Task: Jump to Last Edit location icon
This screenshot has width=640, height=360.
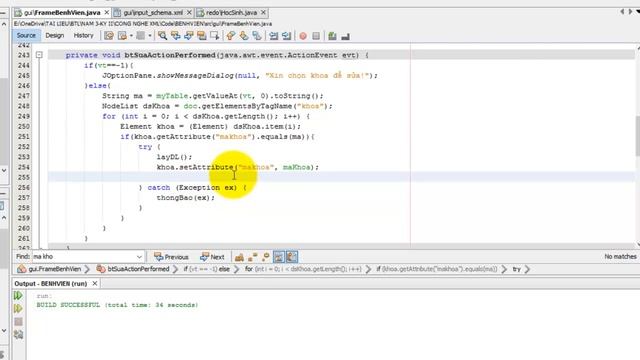Action: coord(109,36)
